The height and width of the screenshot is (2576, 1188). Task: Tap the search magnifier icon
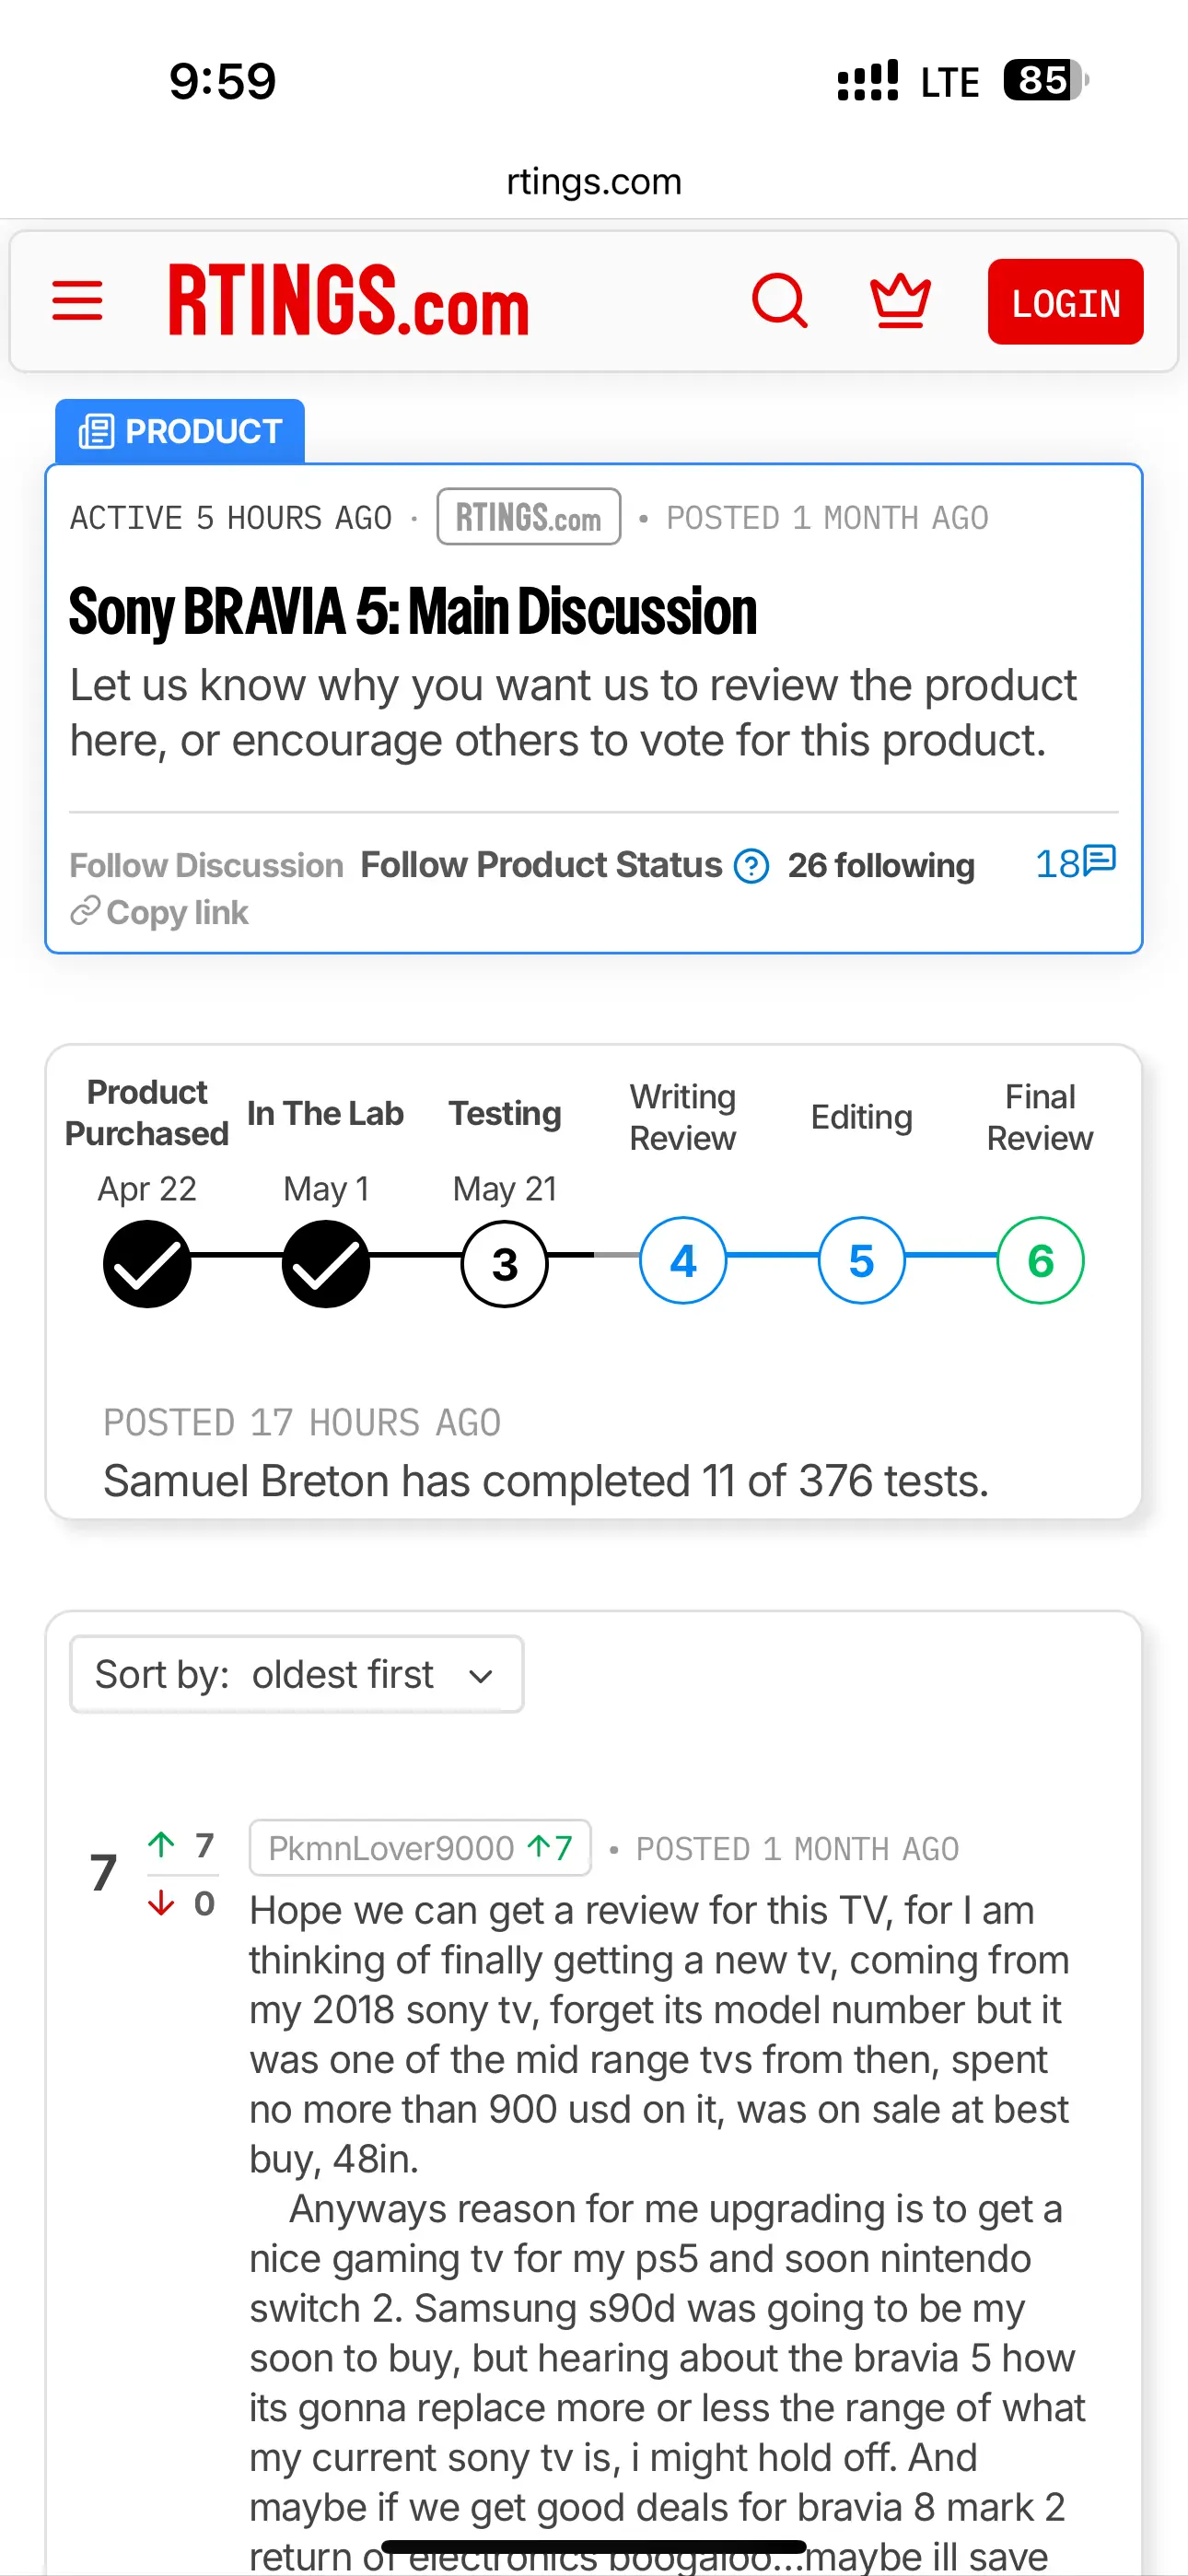click(x=780, y=301)
